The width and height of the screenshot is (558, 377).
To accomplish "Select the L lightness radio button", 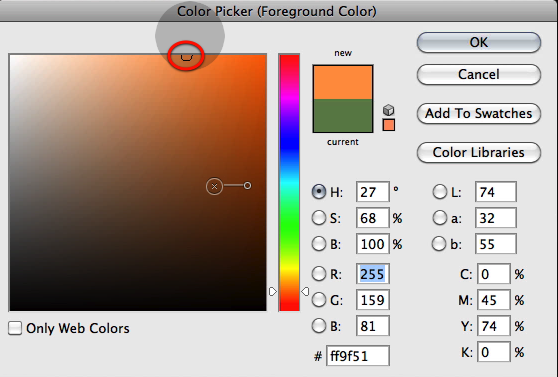I will (439, 192).
